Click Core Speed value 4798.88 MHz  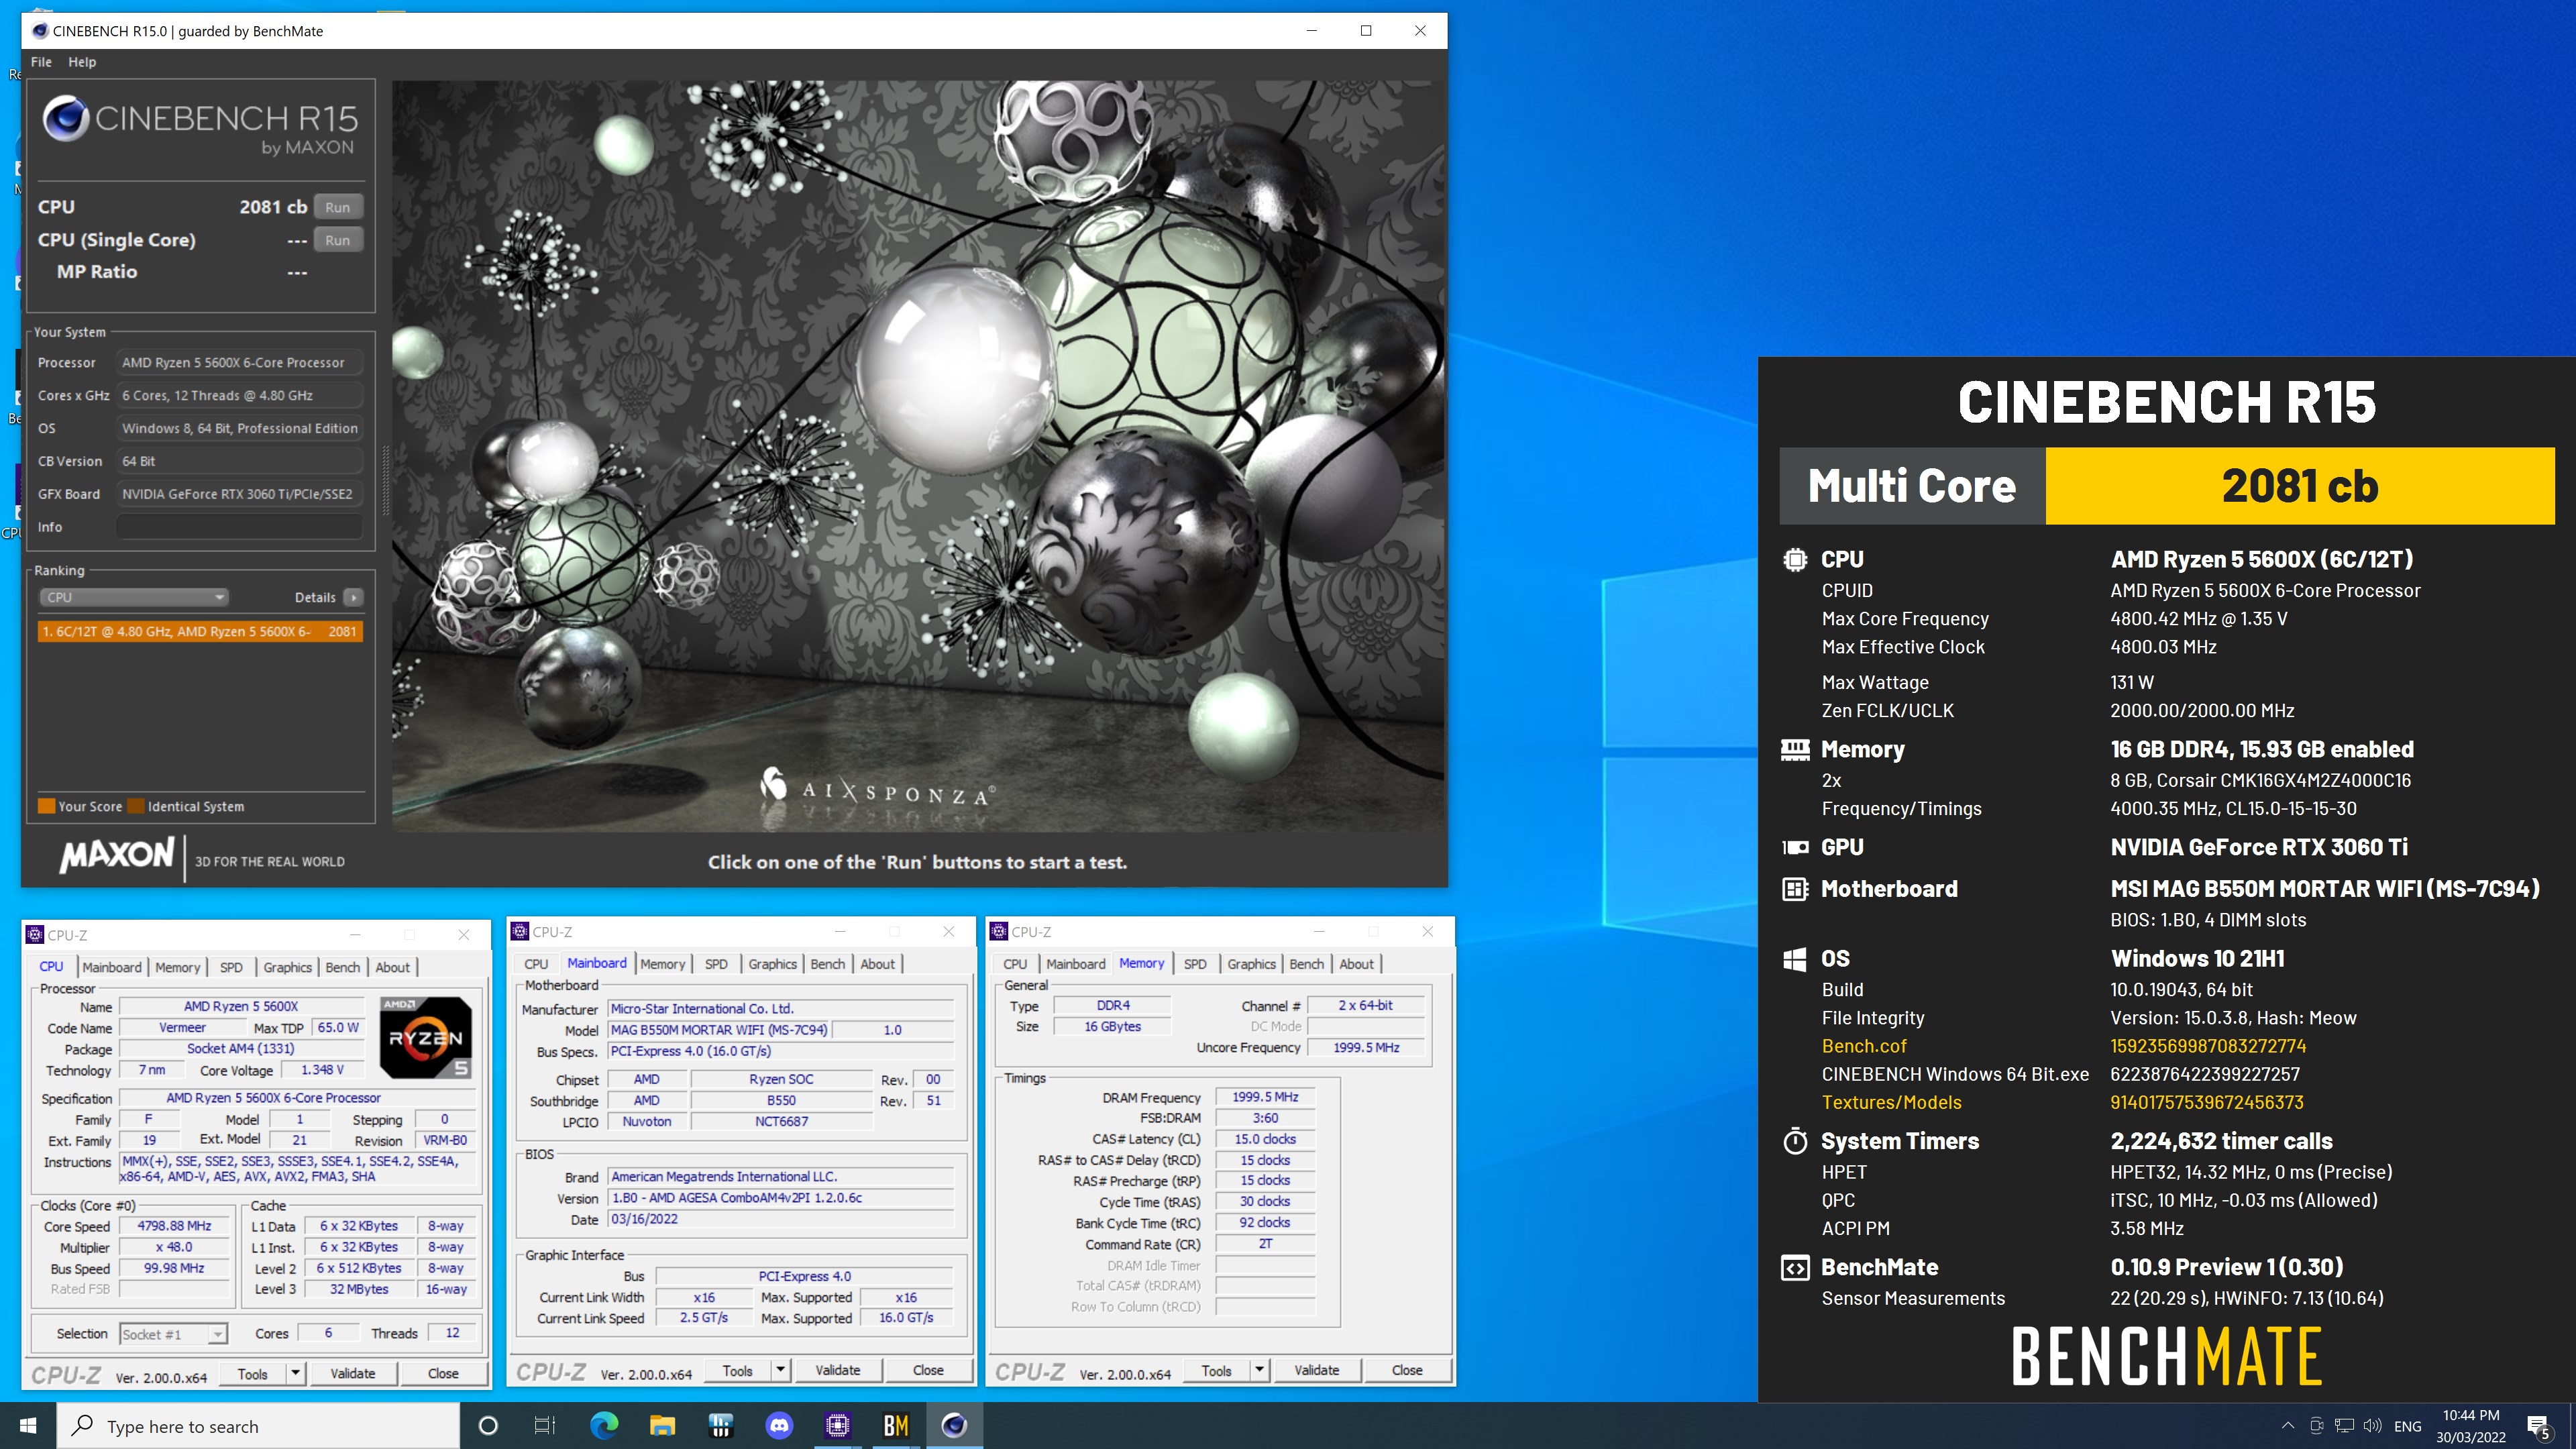174,1226
